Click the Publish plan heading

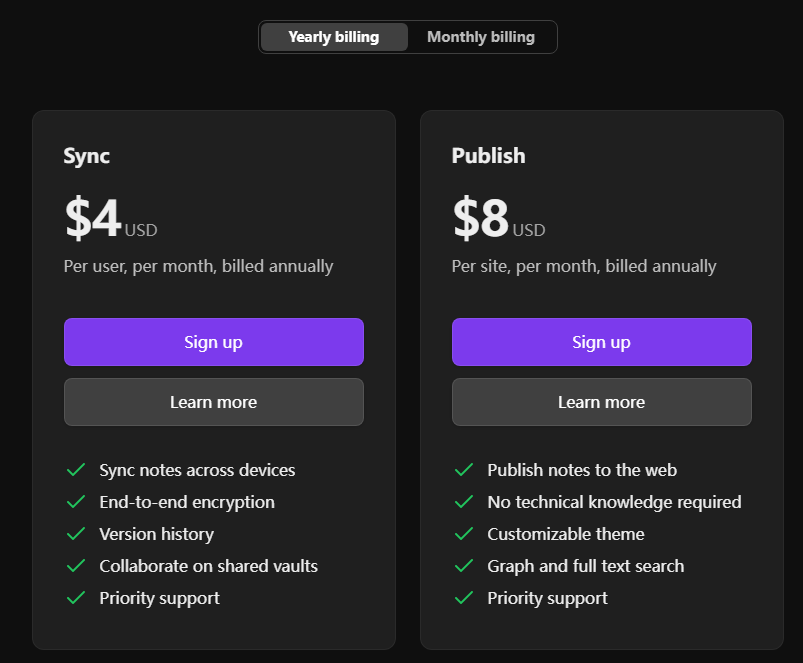489,156
